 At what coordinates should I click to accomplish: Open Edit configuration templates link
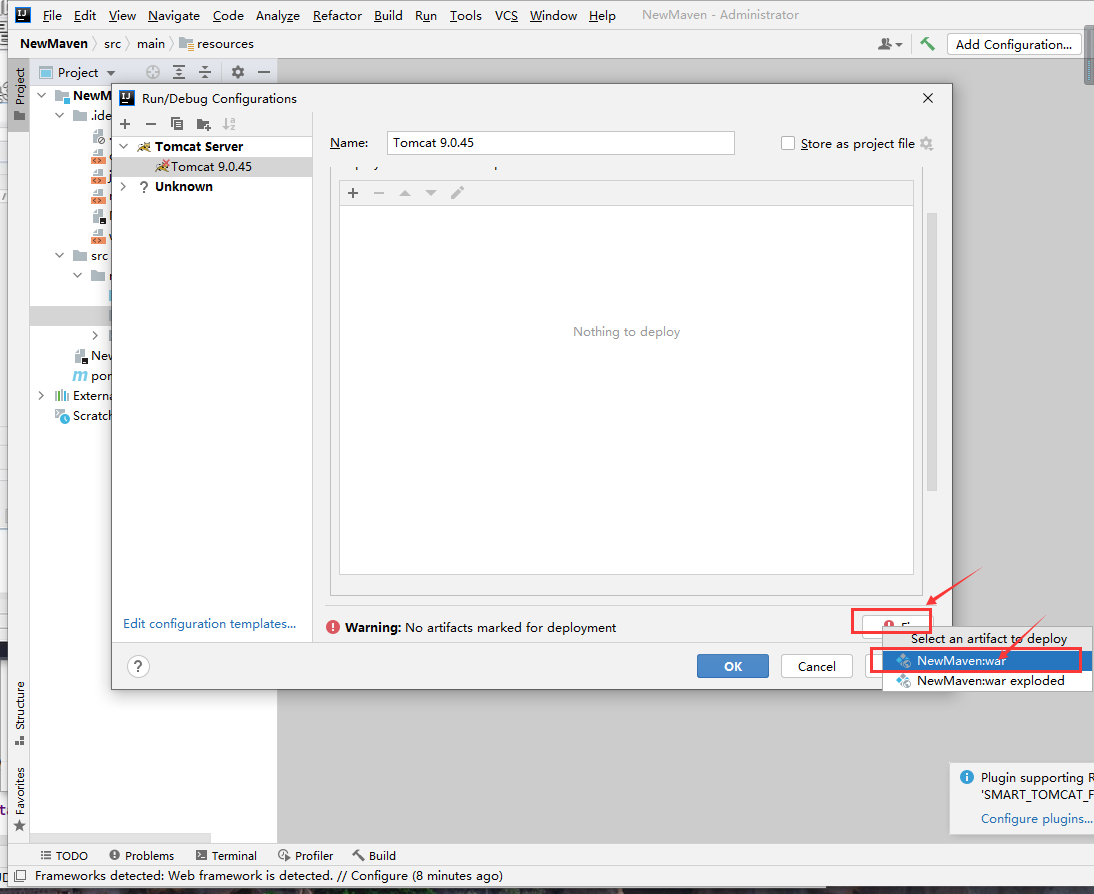point(209,623)
